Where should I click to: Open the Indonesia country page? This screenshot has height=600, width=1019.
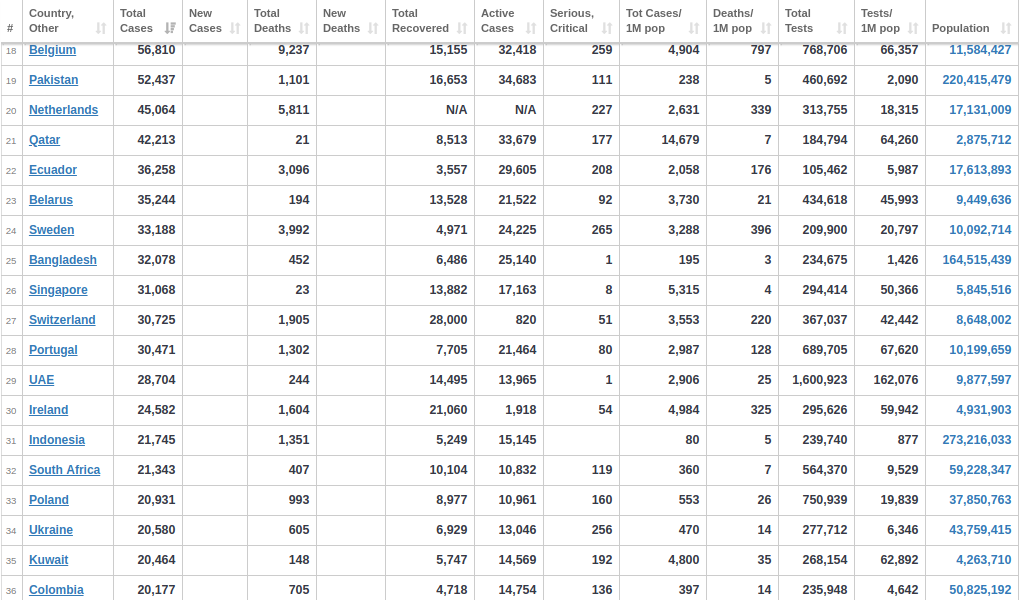pos(57,439)
